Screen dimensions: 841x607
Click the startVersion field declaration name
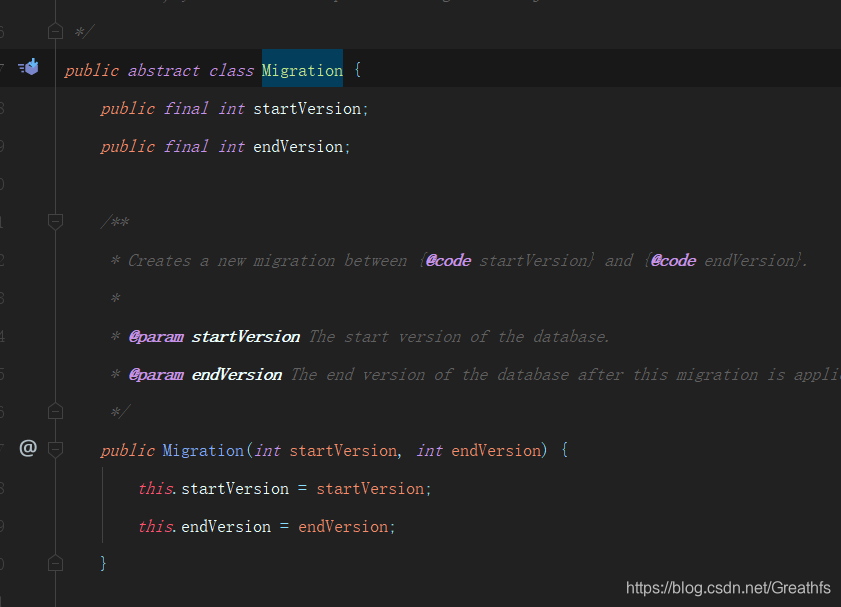[x=307, y=109]
